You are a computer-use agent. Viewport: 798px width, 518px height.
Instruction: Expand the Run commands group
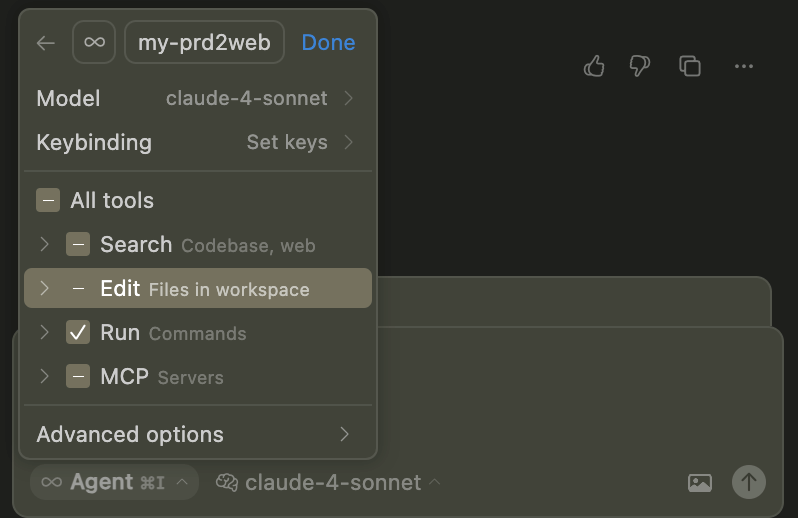tap(44, 332)
